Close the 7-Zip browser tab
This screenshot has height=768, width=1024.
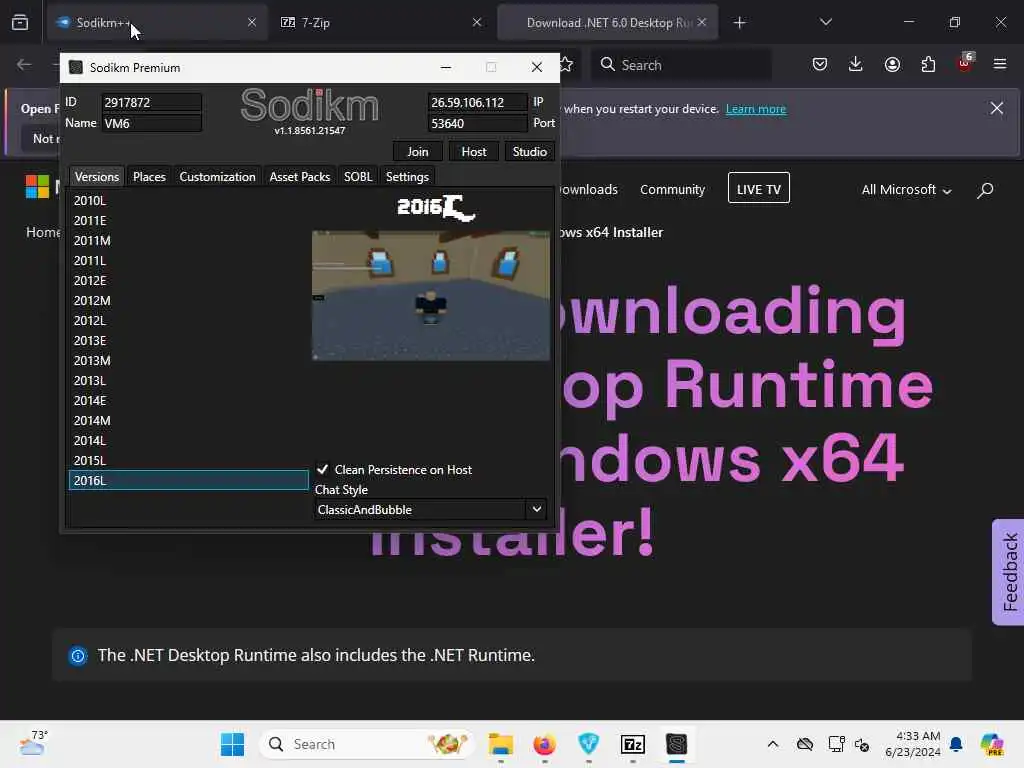tap(477, 22)
